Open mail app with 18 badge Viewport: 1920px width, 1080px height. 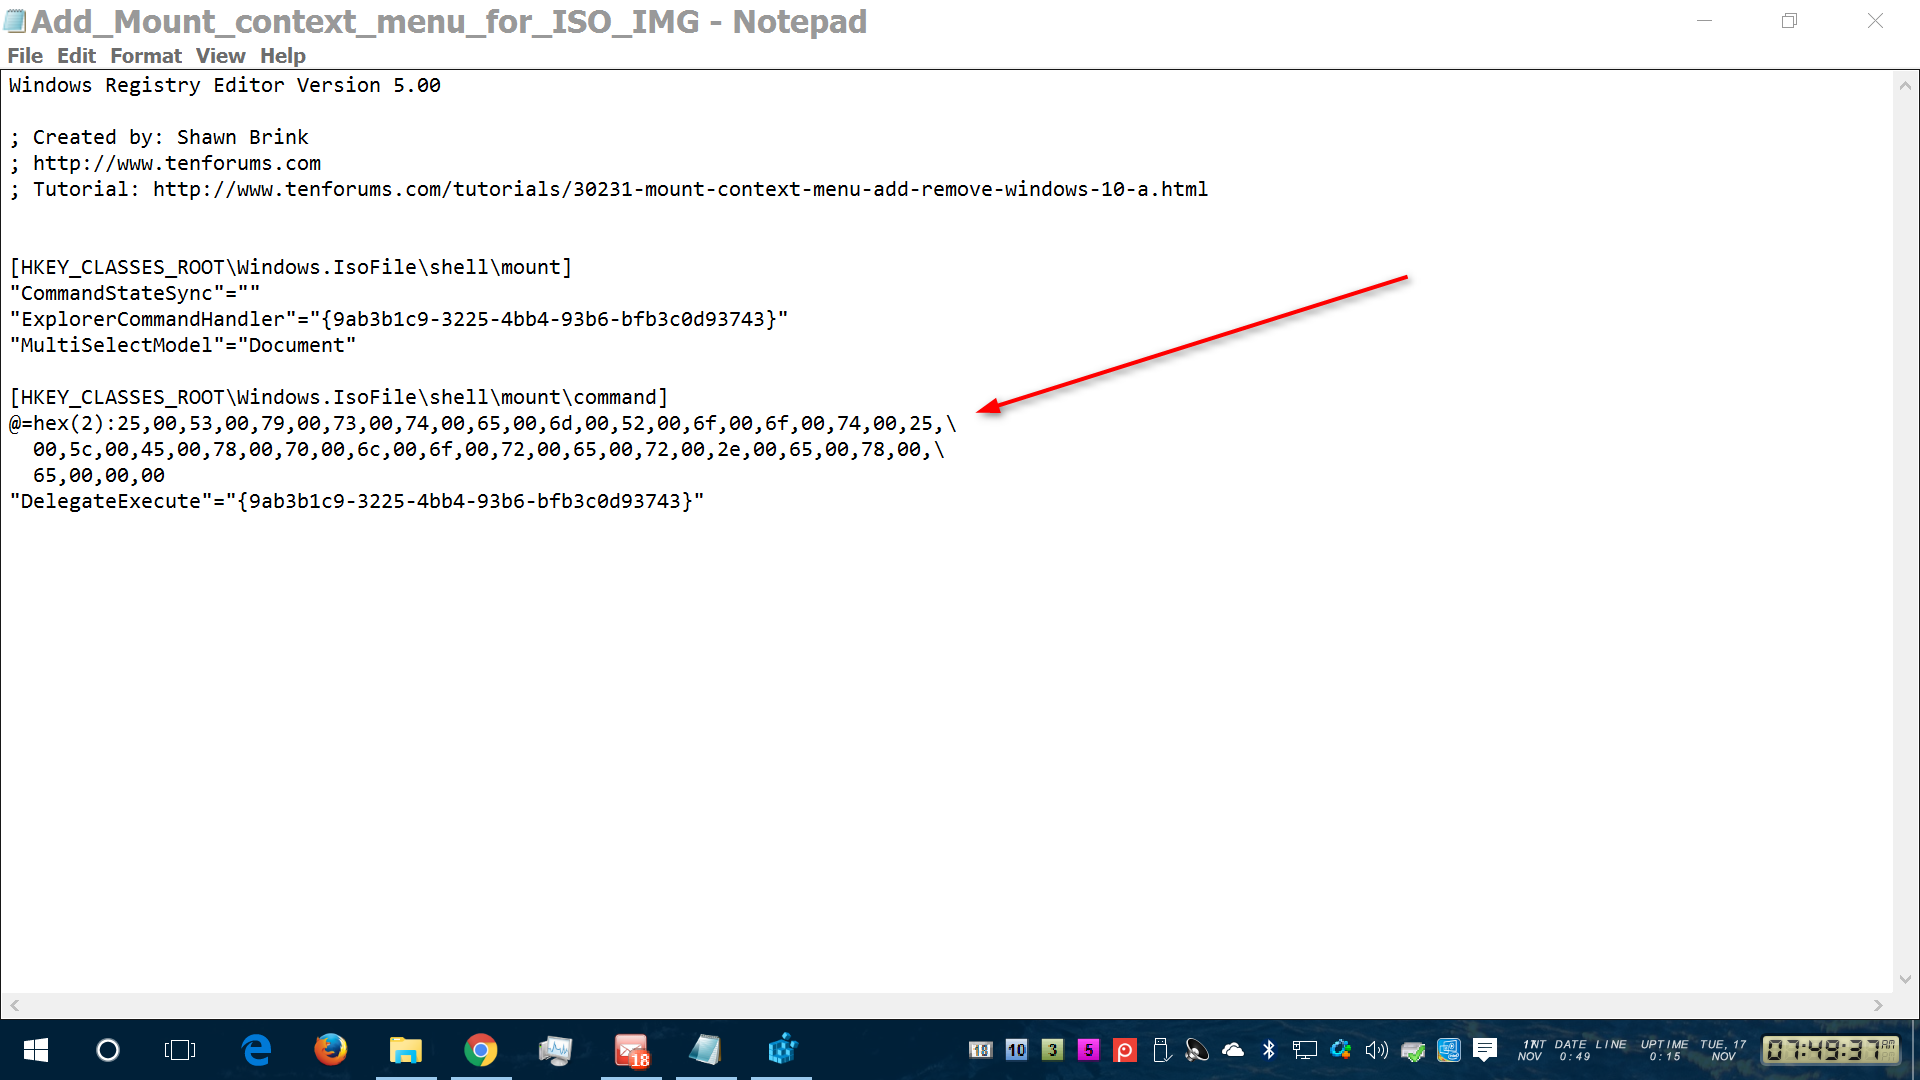click(x=632, y=1050)
